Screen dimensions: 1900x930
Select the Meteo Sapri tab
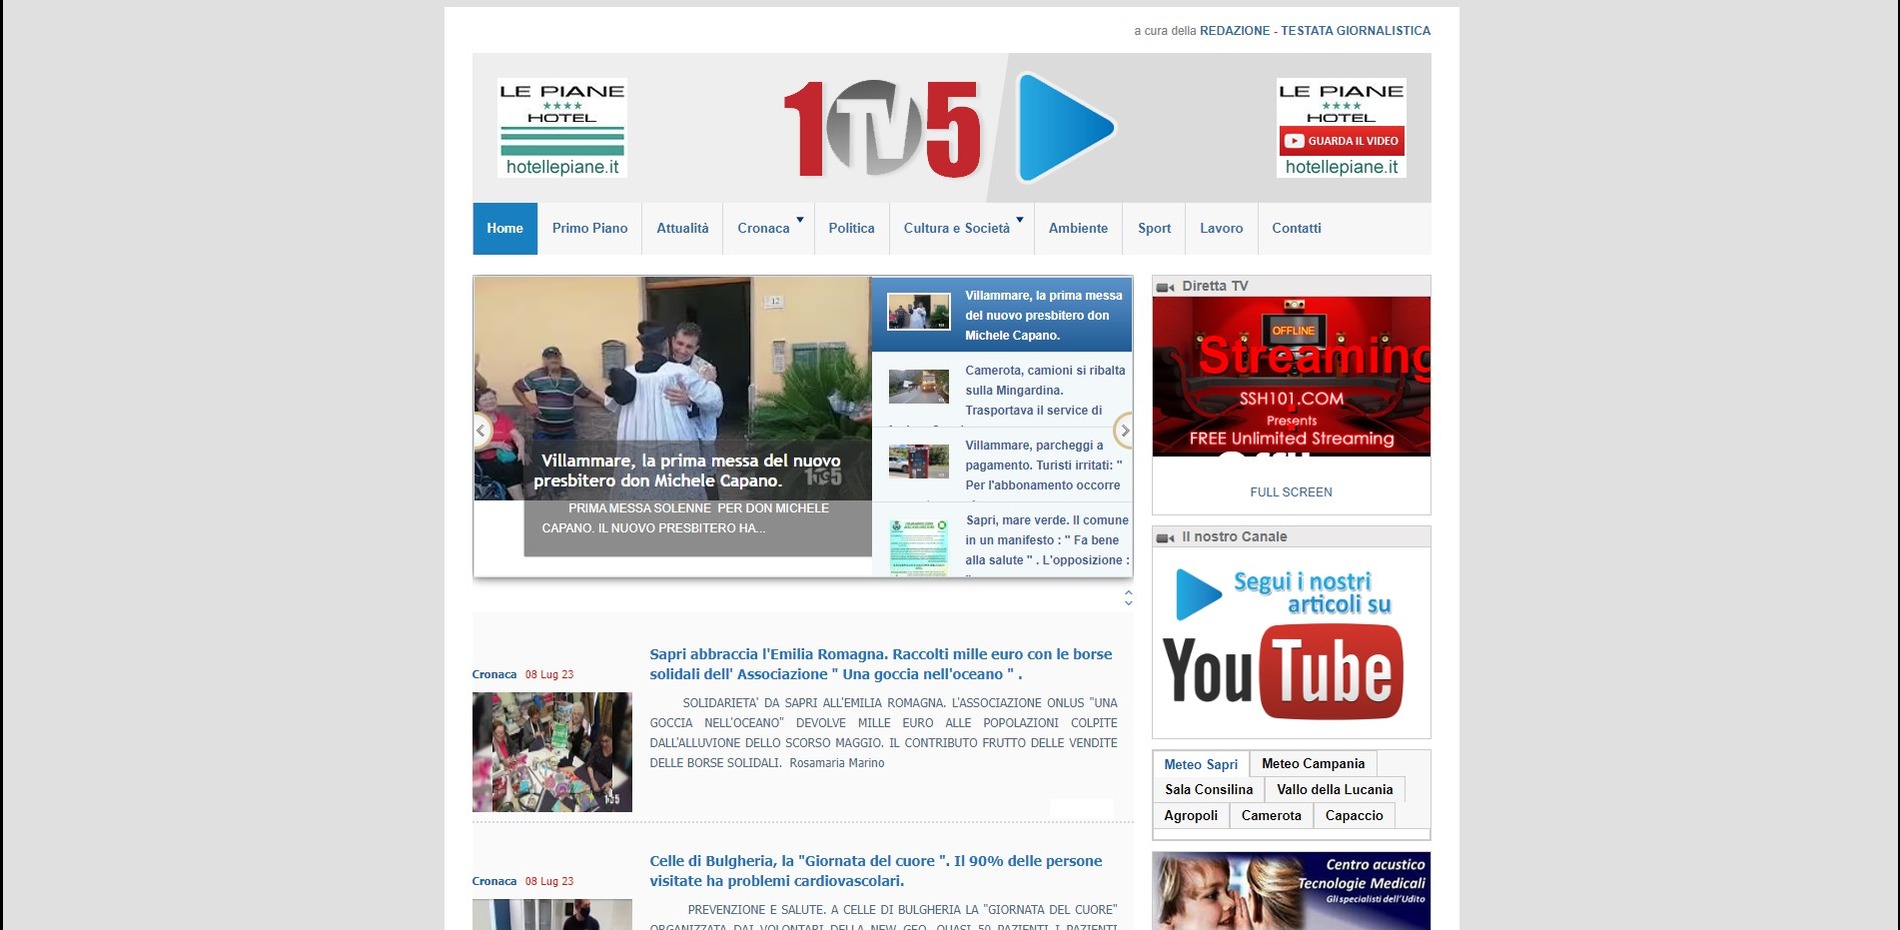1201,764
